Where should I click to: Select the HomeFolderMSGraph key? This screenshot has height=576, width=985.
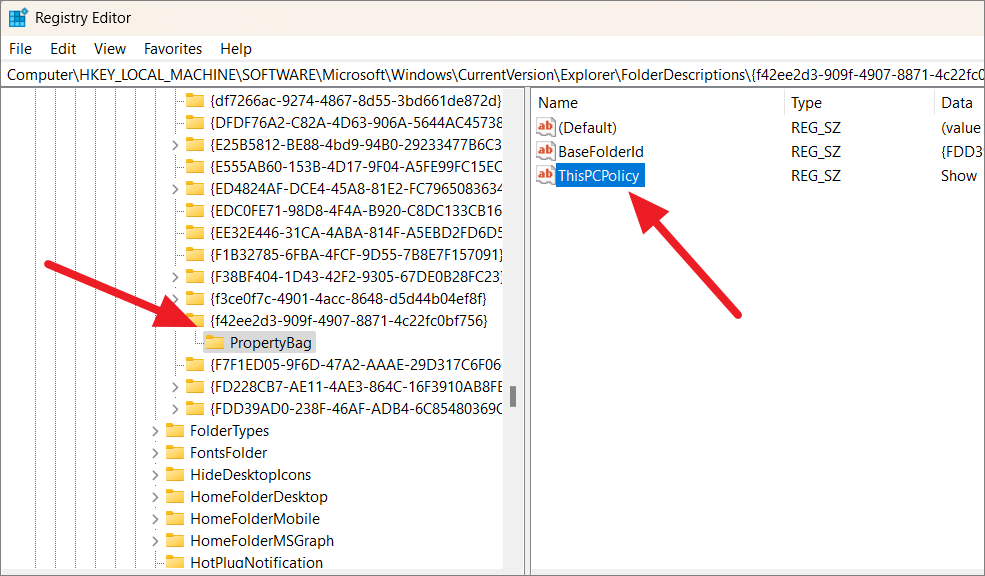point(262,541)
